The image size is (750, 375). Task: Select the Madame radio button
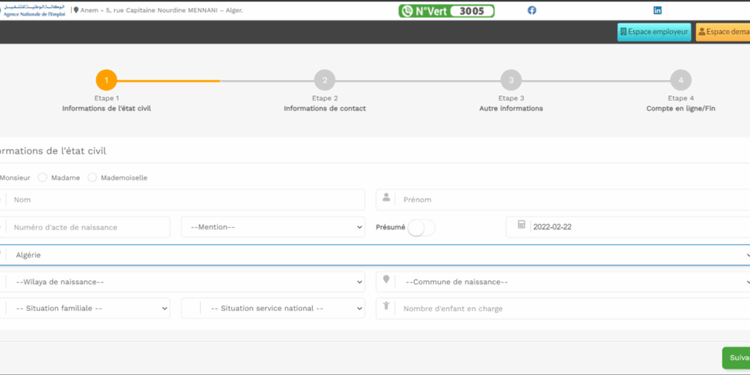click(43, 177)
